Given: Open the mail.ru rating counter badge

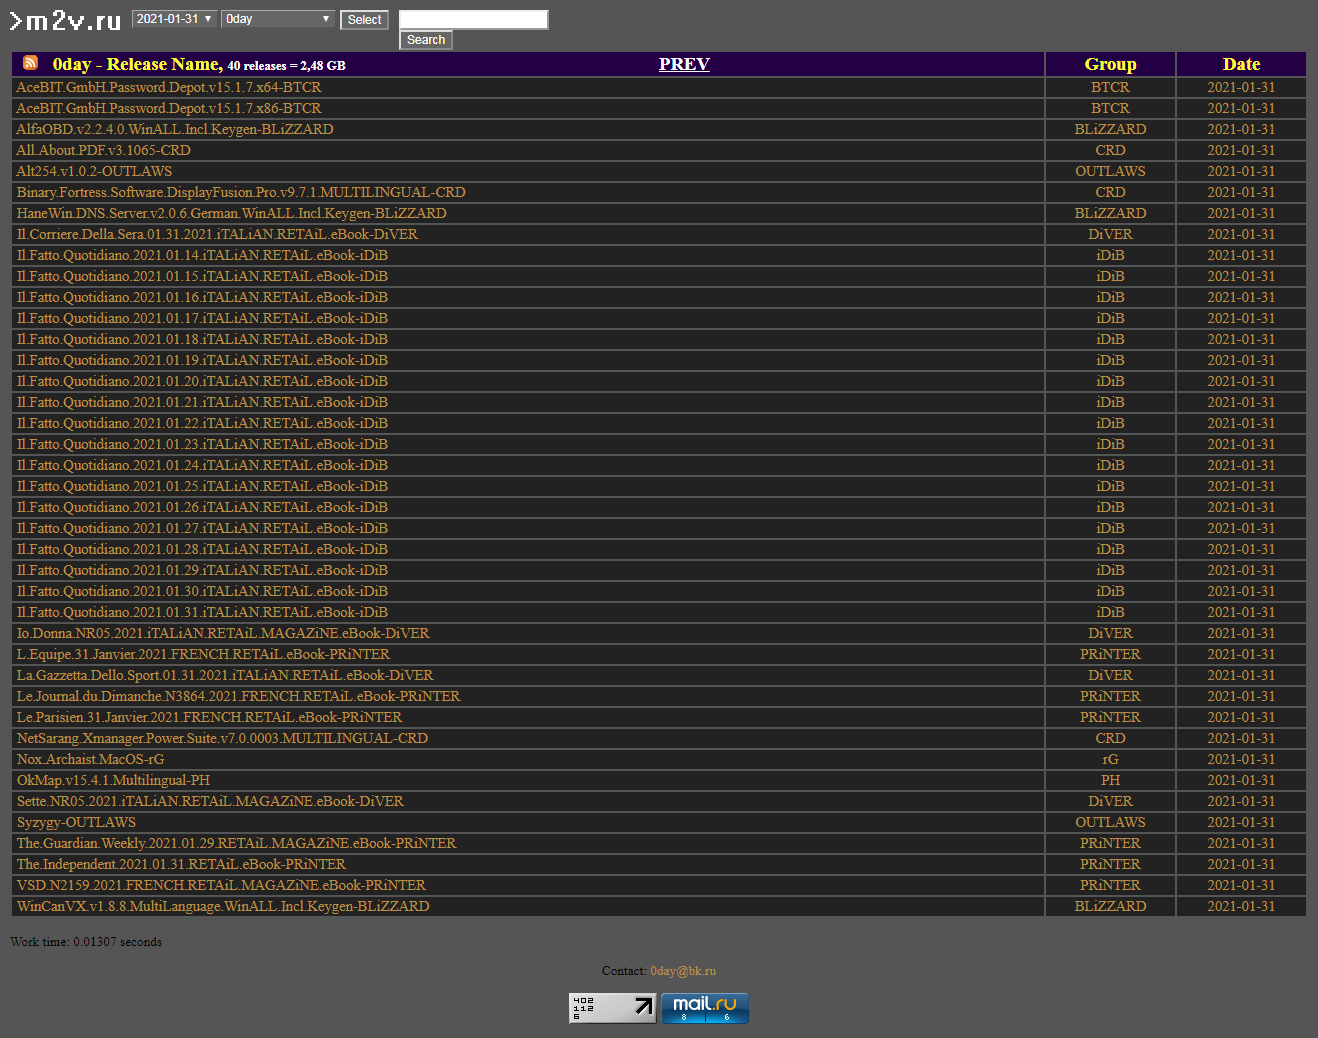Looking at the screenshot, I should (x=705, y=1008).
